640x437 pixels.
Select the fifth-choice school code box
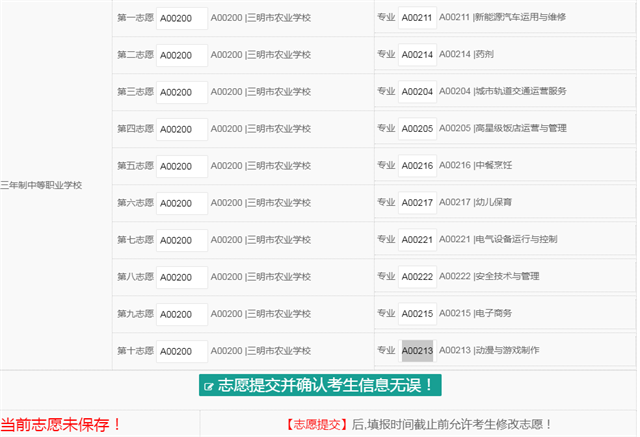tap(182, 166)
